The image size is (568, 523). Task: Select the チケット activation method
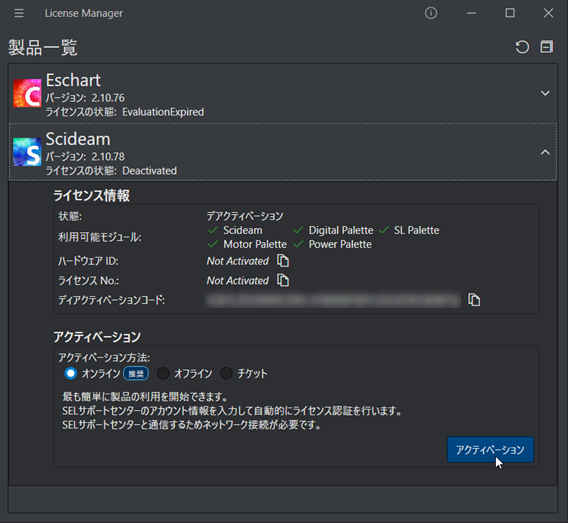pos(226,373)
